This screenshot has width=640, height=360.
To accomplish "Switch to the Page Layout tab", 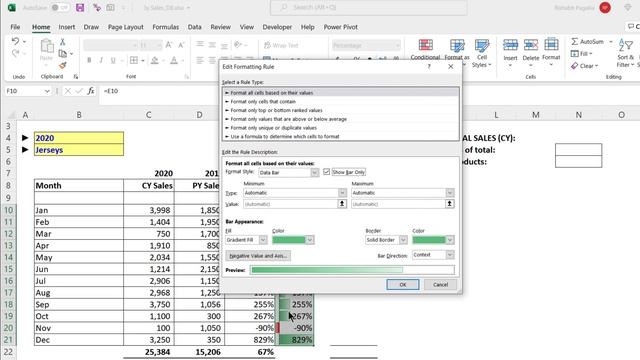I will point(126,27).
